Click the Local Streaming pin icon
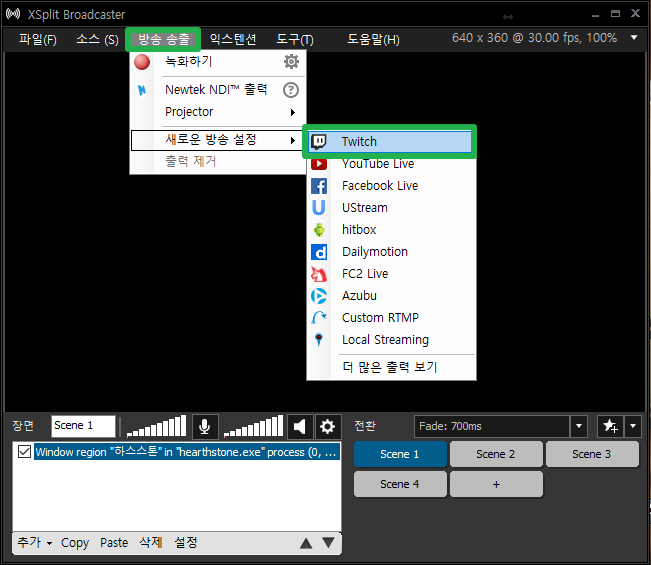 (x=319, y=339)
